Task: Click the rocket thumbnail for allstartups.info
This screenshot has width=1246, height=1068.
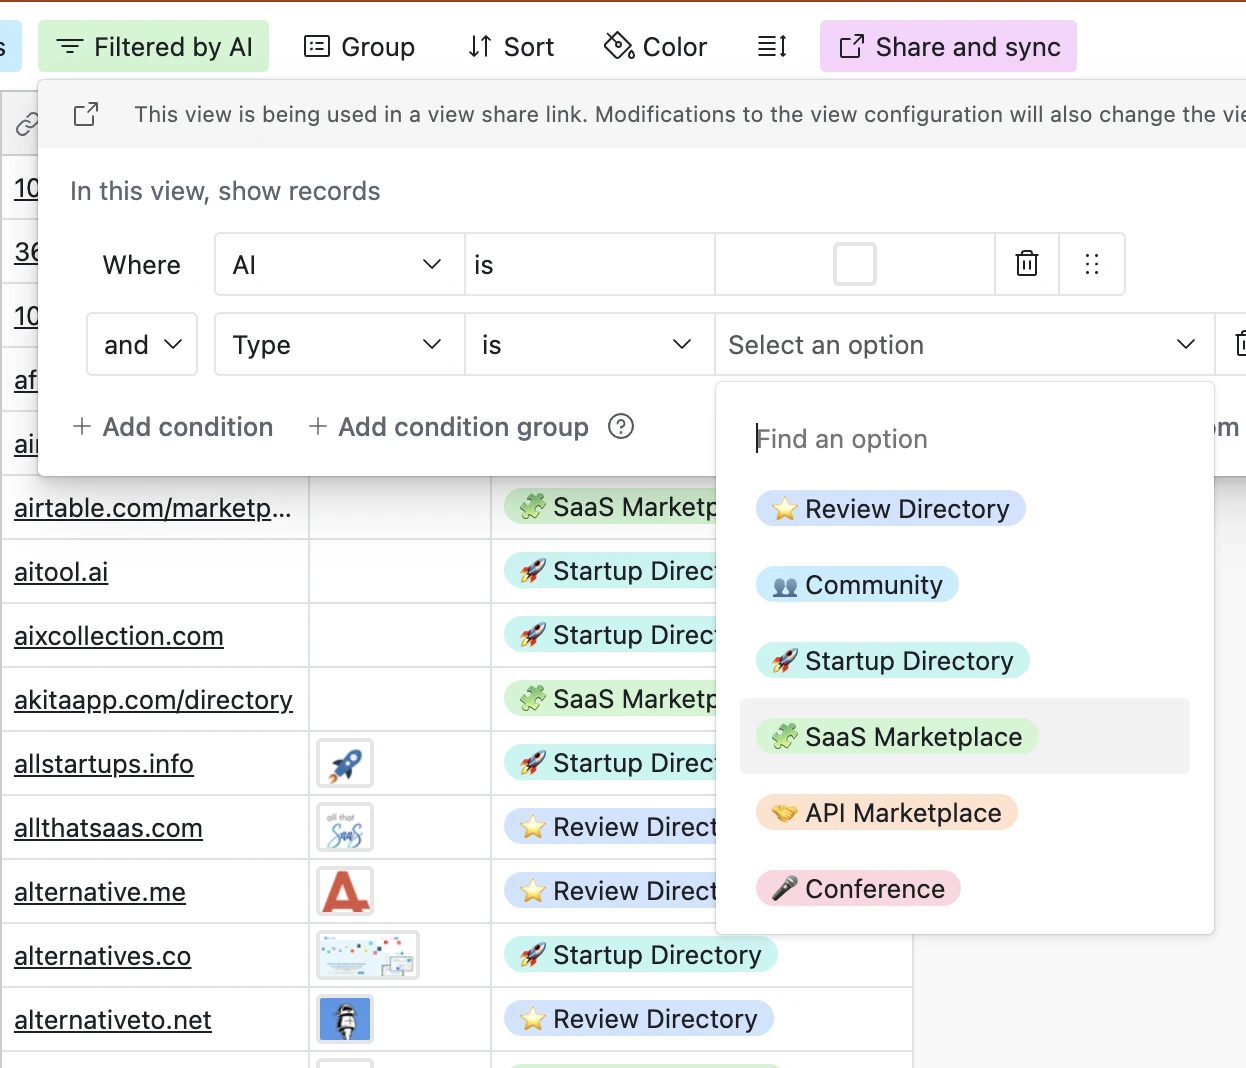Action: 345,764
